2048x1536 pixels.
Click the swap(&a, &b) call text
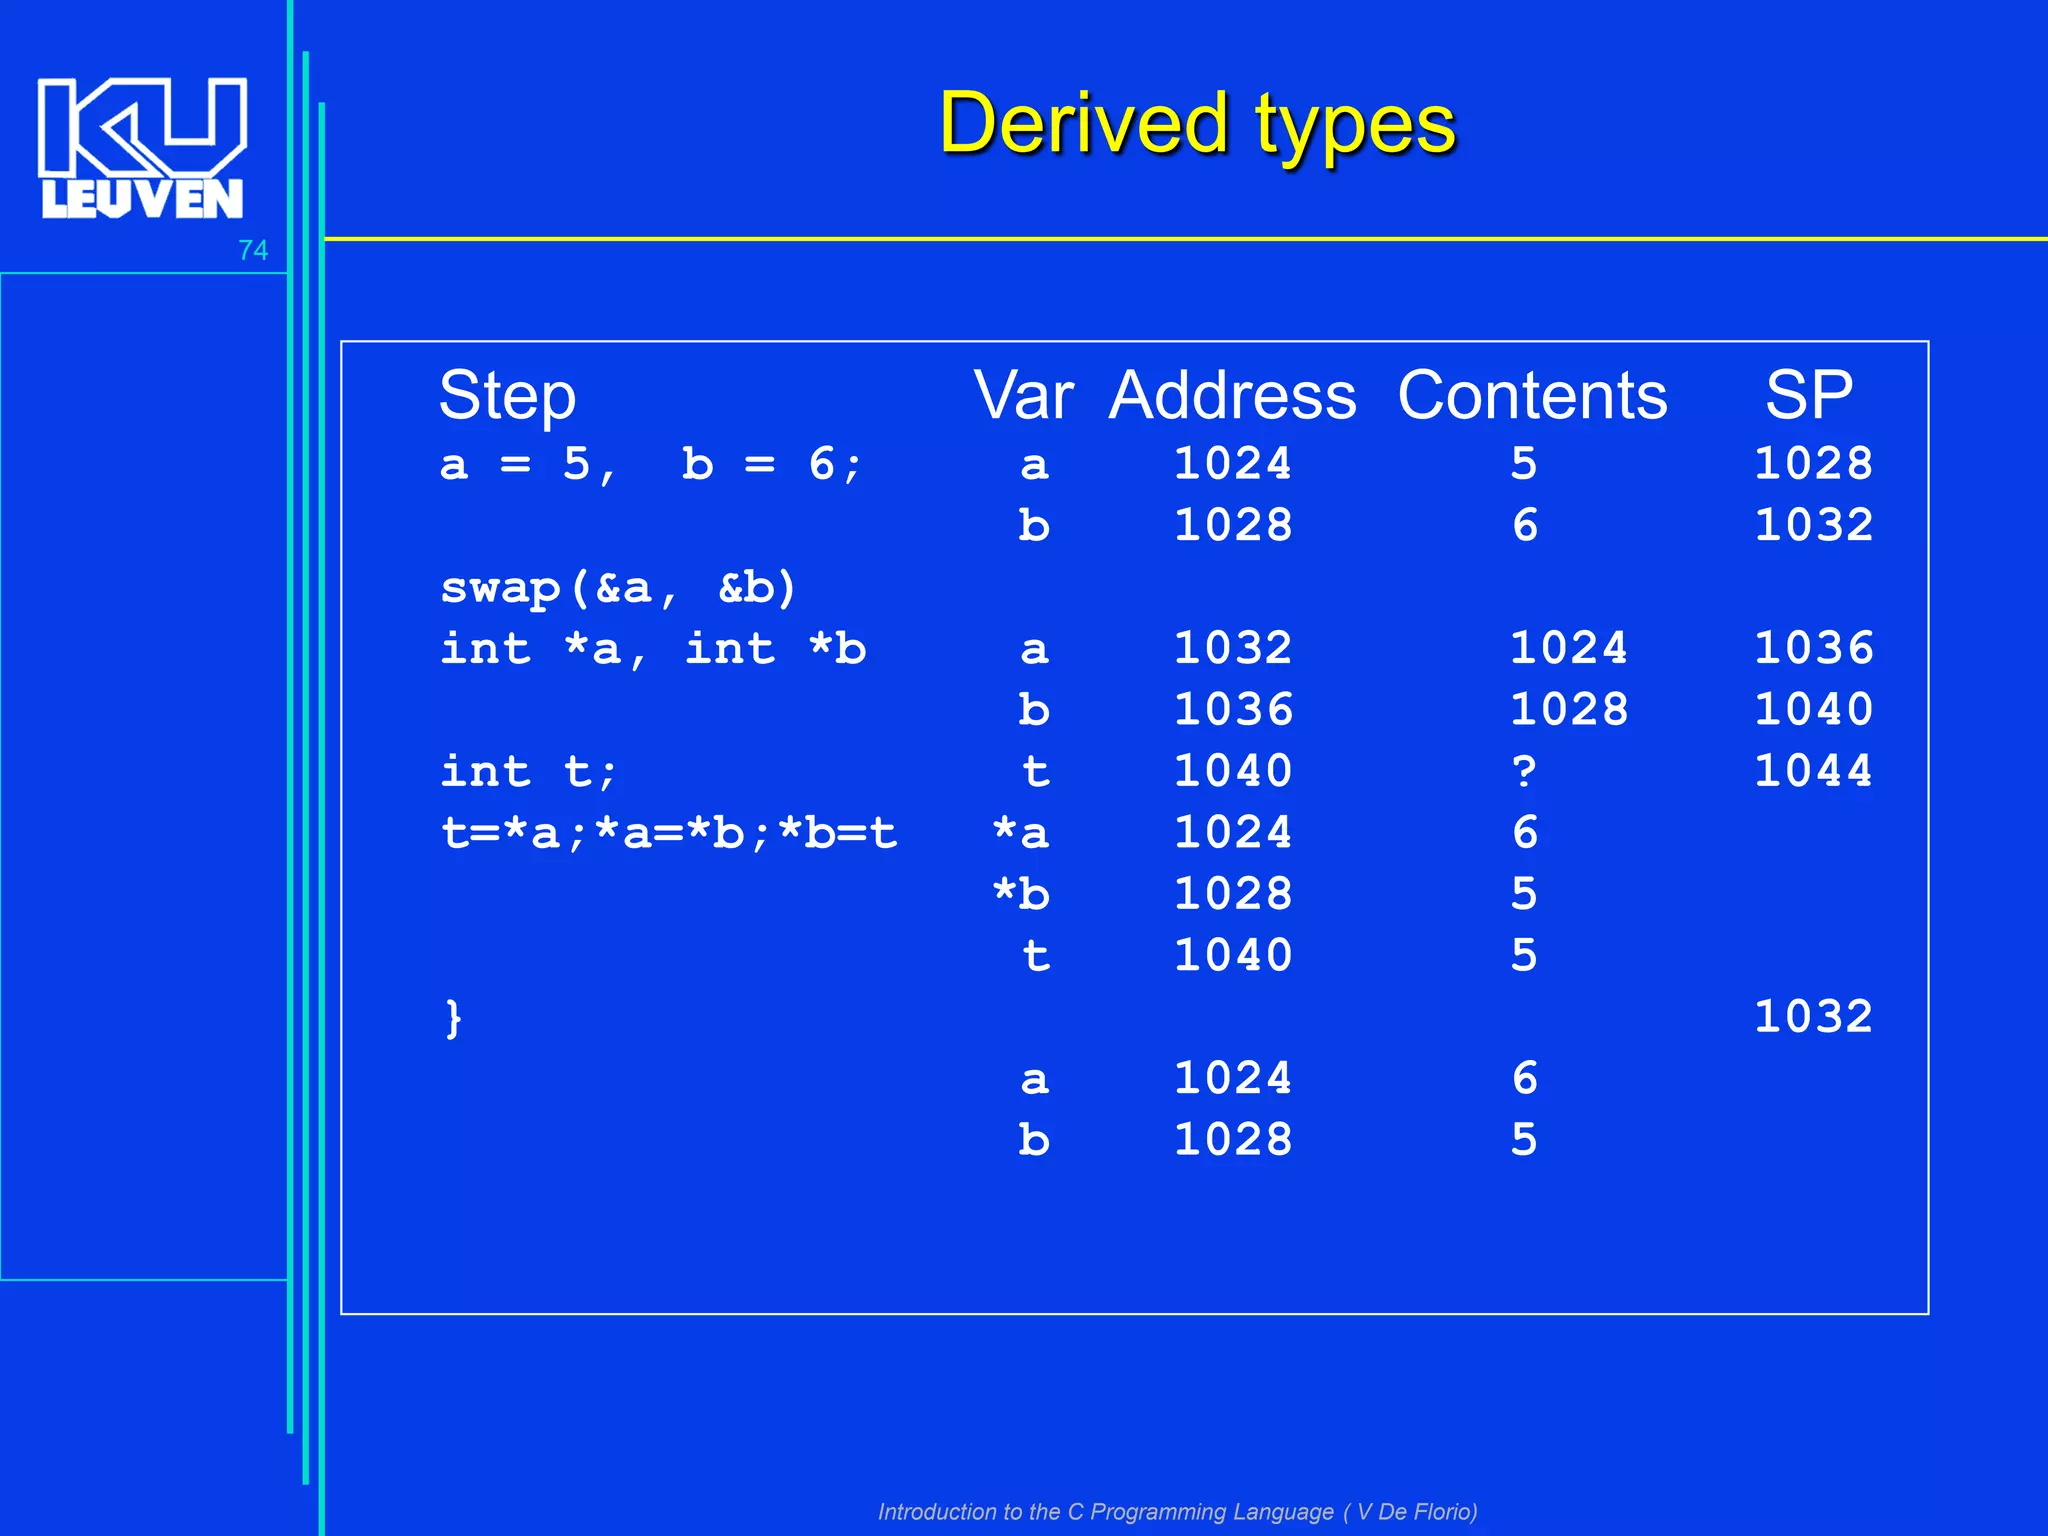[x=618, y=587]
